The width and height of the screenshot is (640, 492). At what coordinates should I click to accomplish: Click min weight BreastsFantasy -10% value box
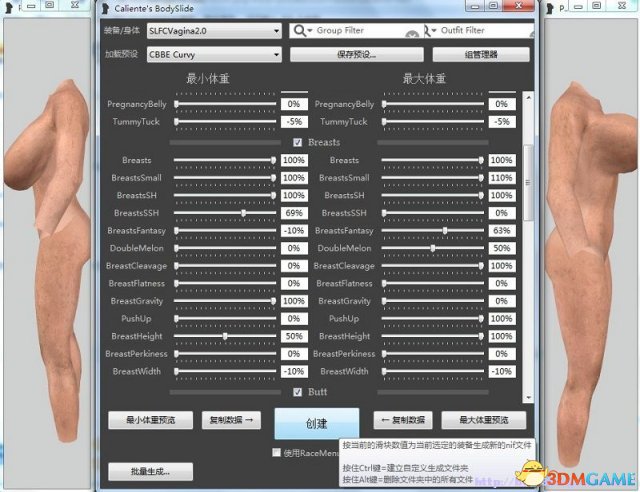pos(294,230)
